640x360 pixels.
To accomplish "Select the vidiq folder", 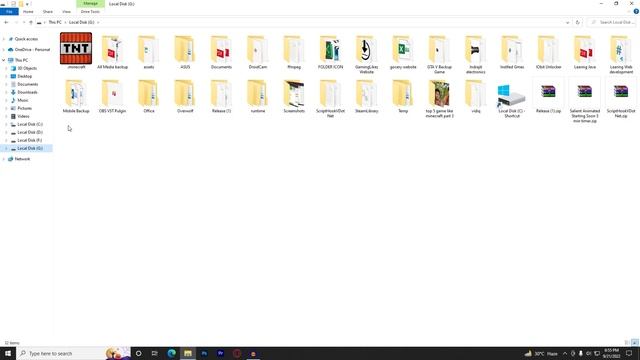I will pyautogui.click(x=476, y=96).
